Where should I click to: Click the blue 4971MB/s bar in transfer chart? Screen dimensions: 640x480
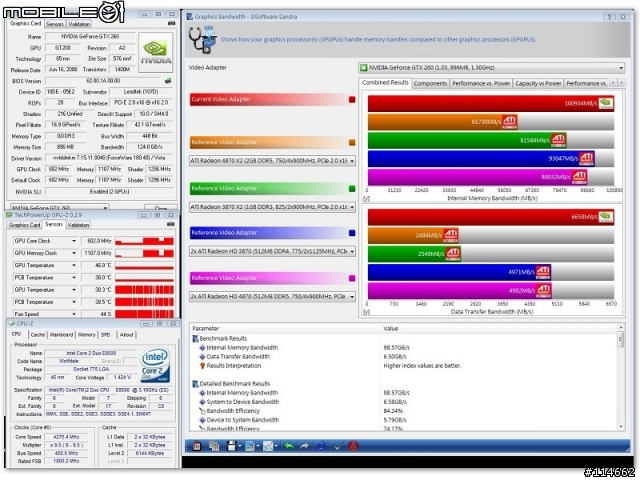tap(460, 272)
